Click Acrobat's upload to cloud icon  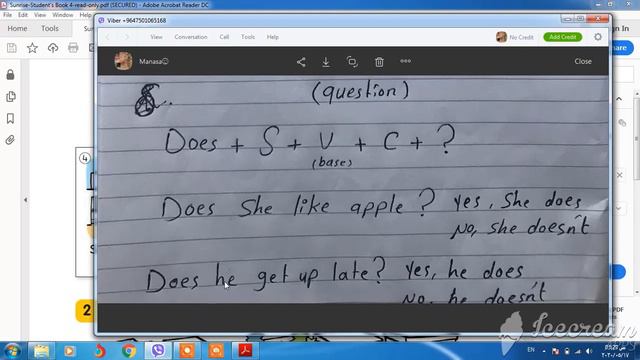coord(53,48)
